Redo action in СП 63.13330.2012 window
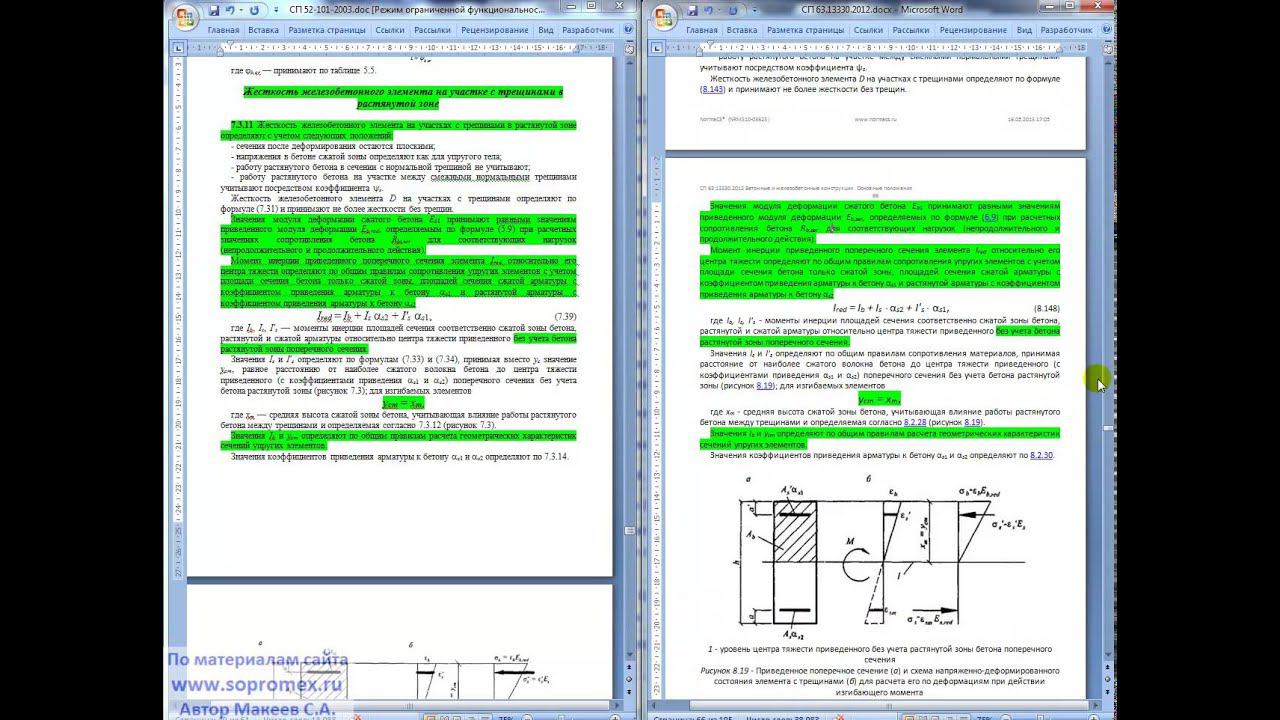 pos(734,11)
